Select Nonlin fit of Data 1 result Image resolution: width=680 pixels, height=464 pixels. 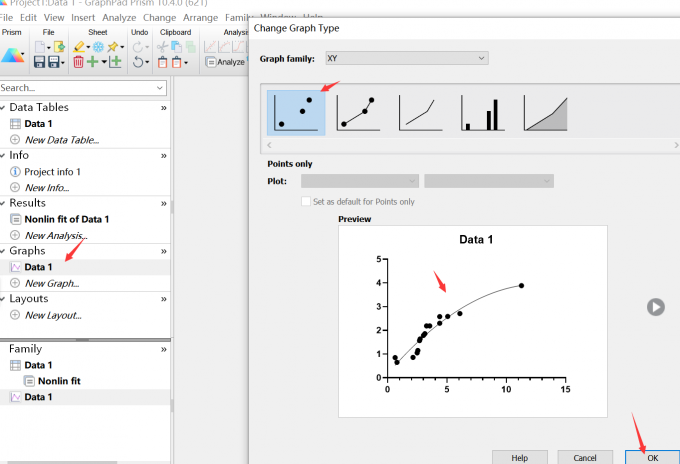pyautogui.click(x=66, y=219)
